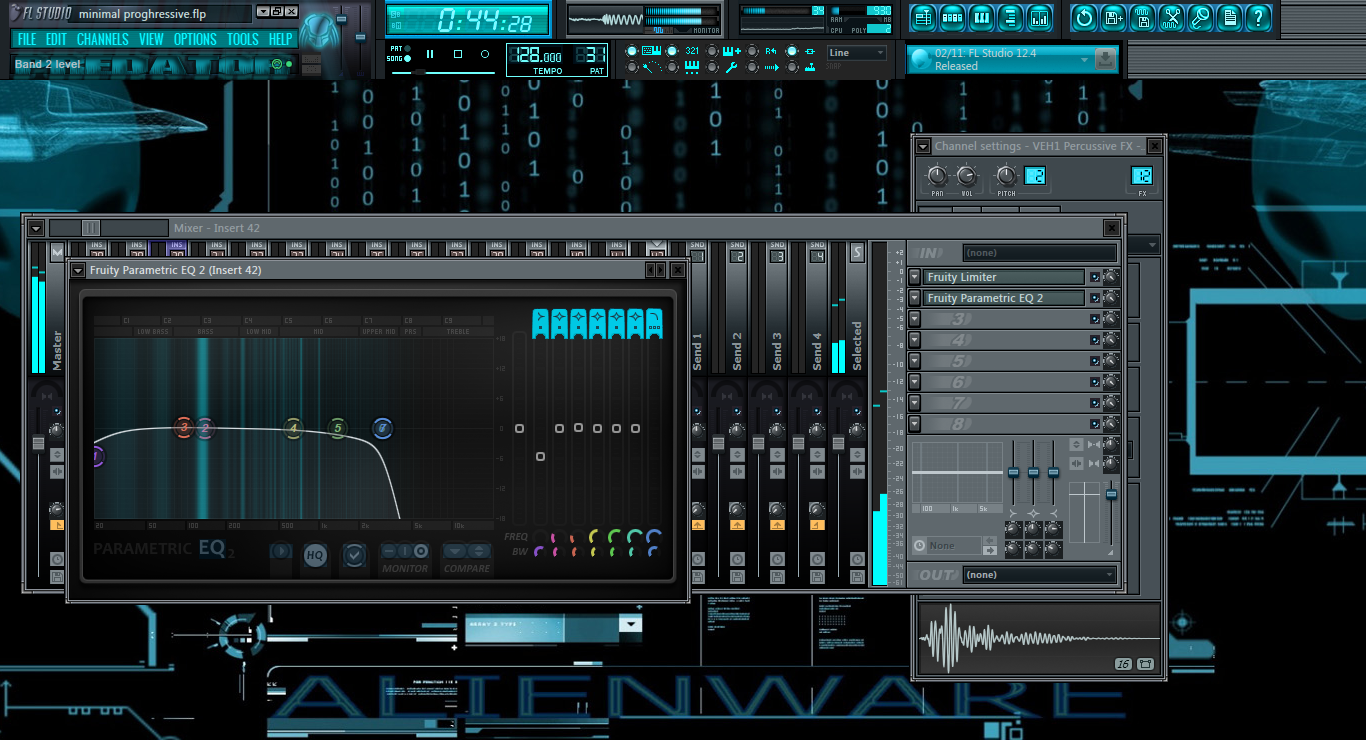
Task: Open the Step Sequencer window icon
Action: pyautogui.click(x=952, y=17)
